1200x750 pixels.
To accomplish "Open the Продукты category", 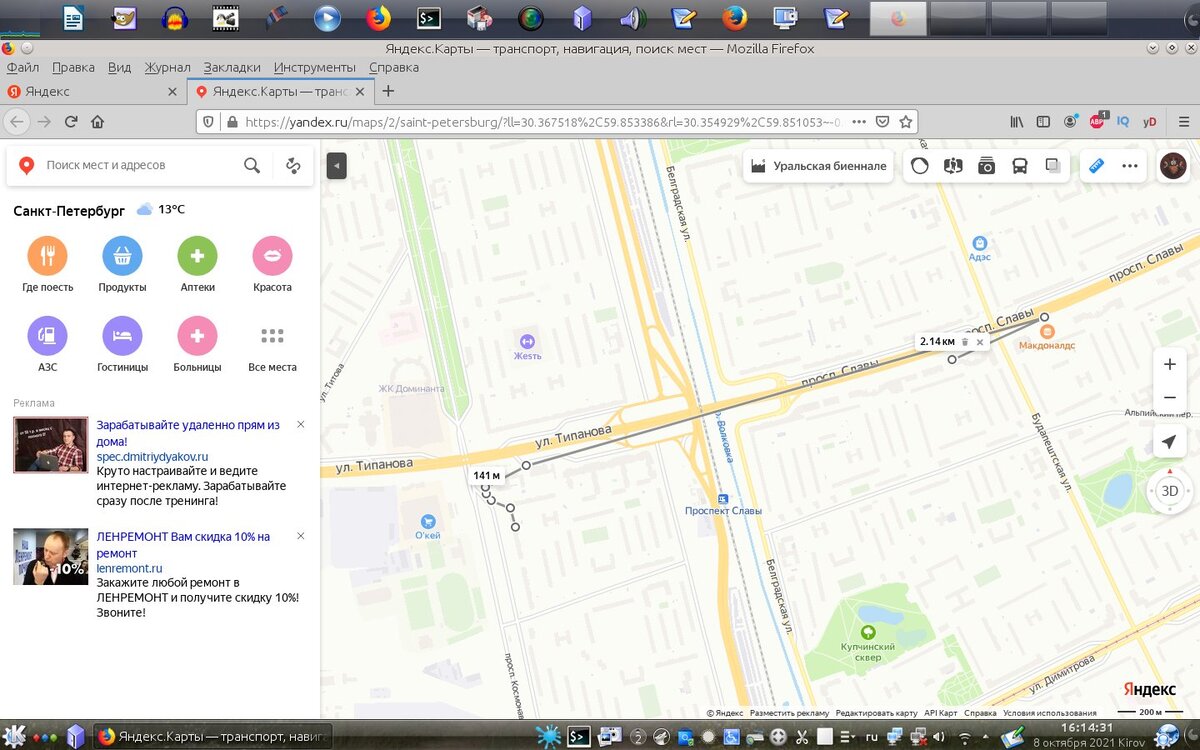I will tap(122, 264).
